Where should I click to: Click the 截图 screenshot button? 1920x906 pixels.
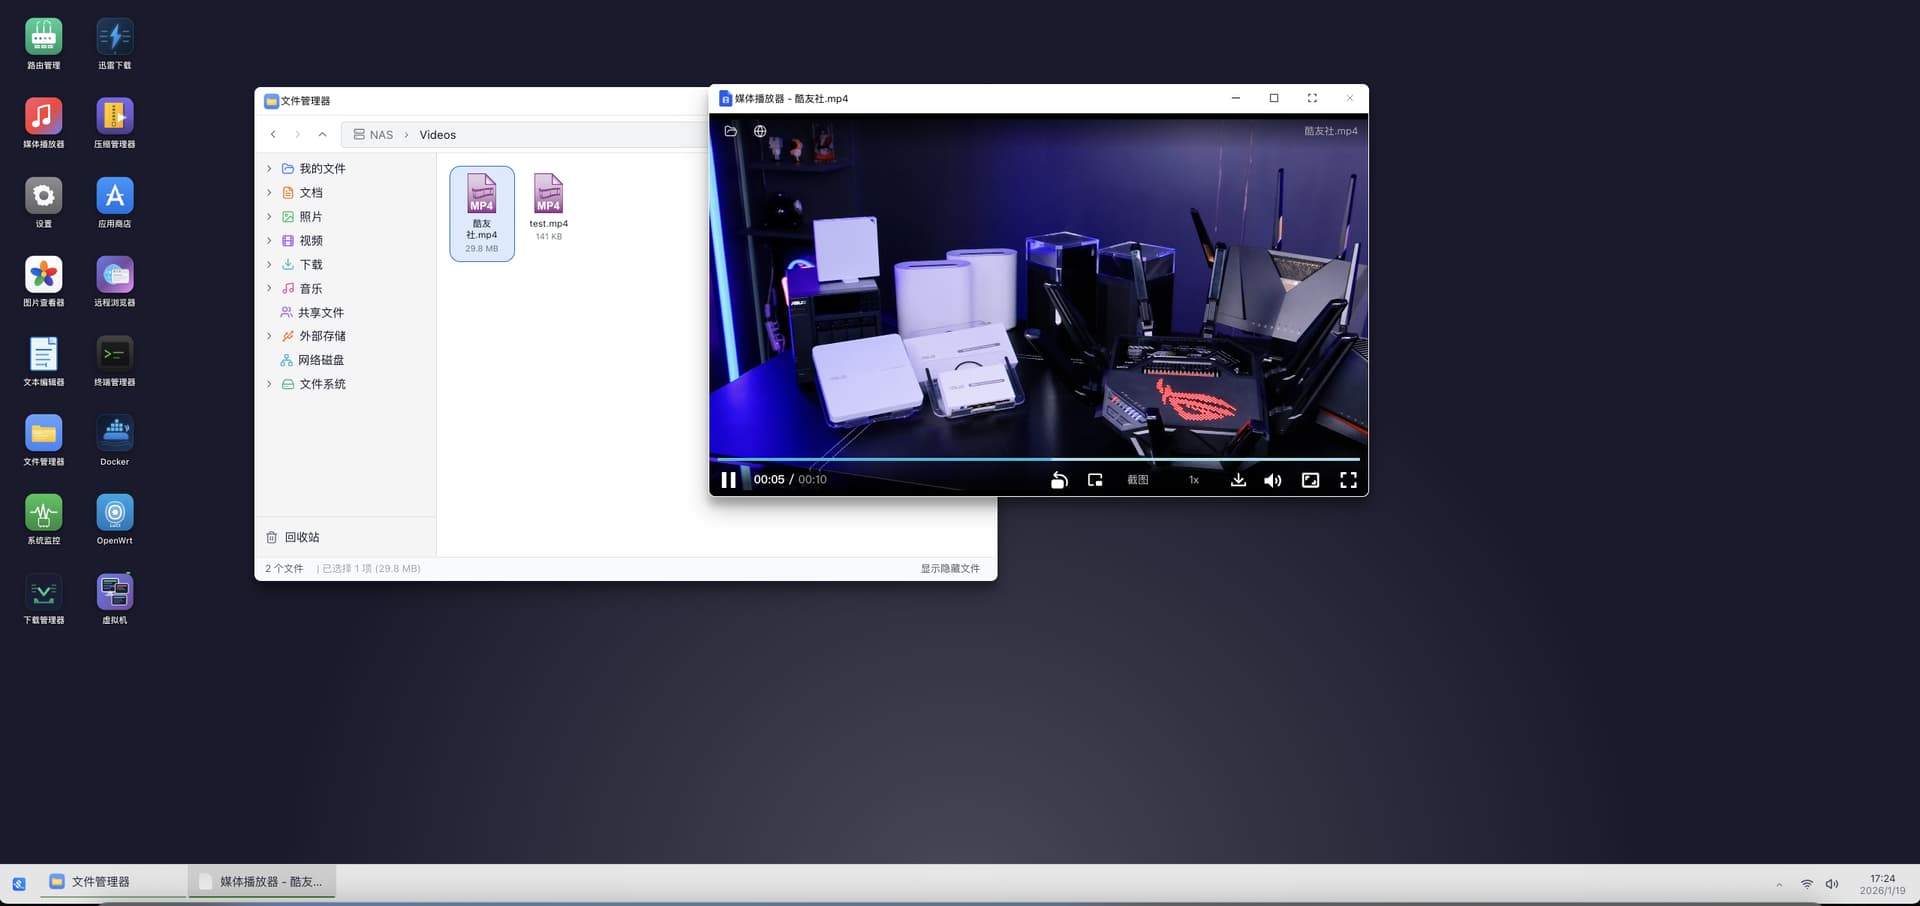pos(1138,480)
